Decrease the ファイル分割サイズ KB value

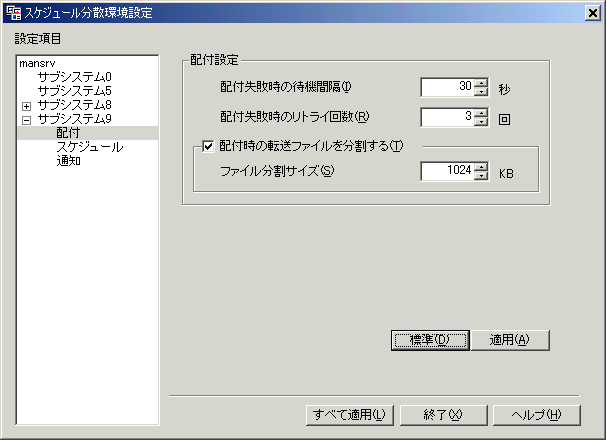481,176
